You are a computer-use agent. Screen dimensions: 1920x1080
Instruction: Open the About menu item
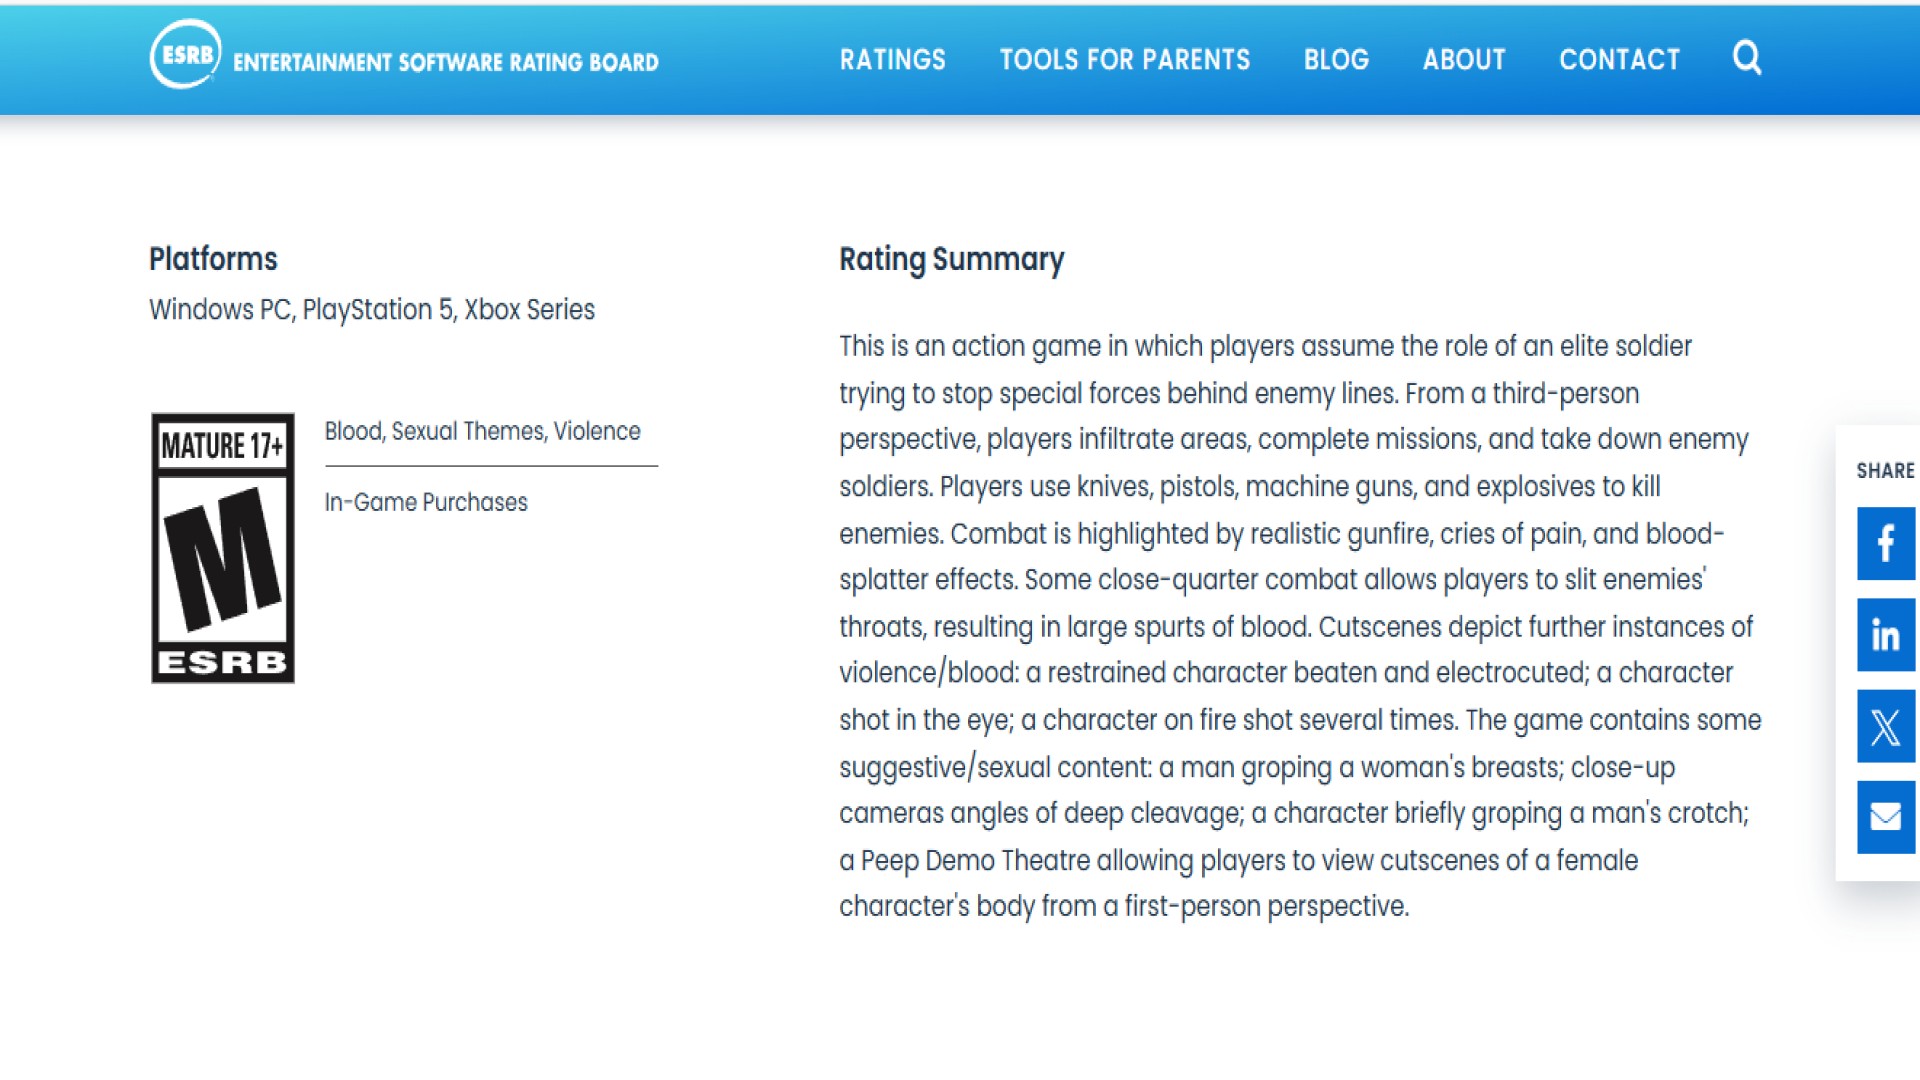pos(1463,60)
